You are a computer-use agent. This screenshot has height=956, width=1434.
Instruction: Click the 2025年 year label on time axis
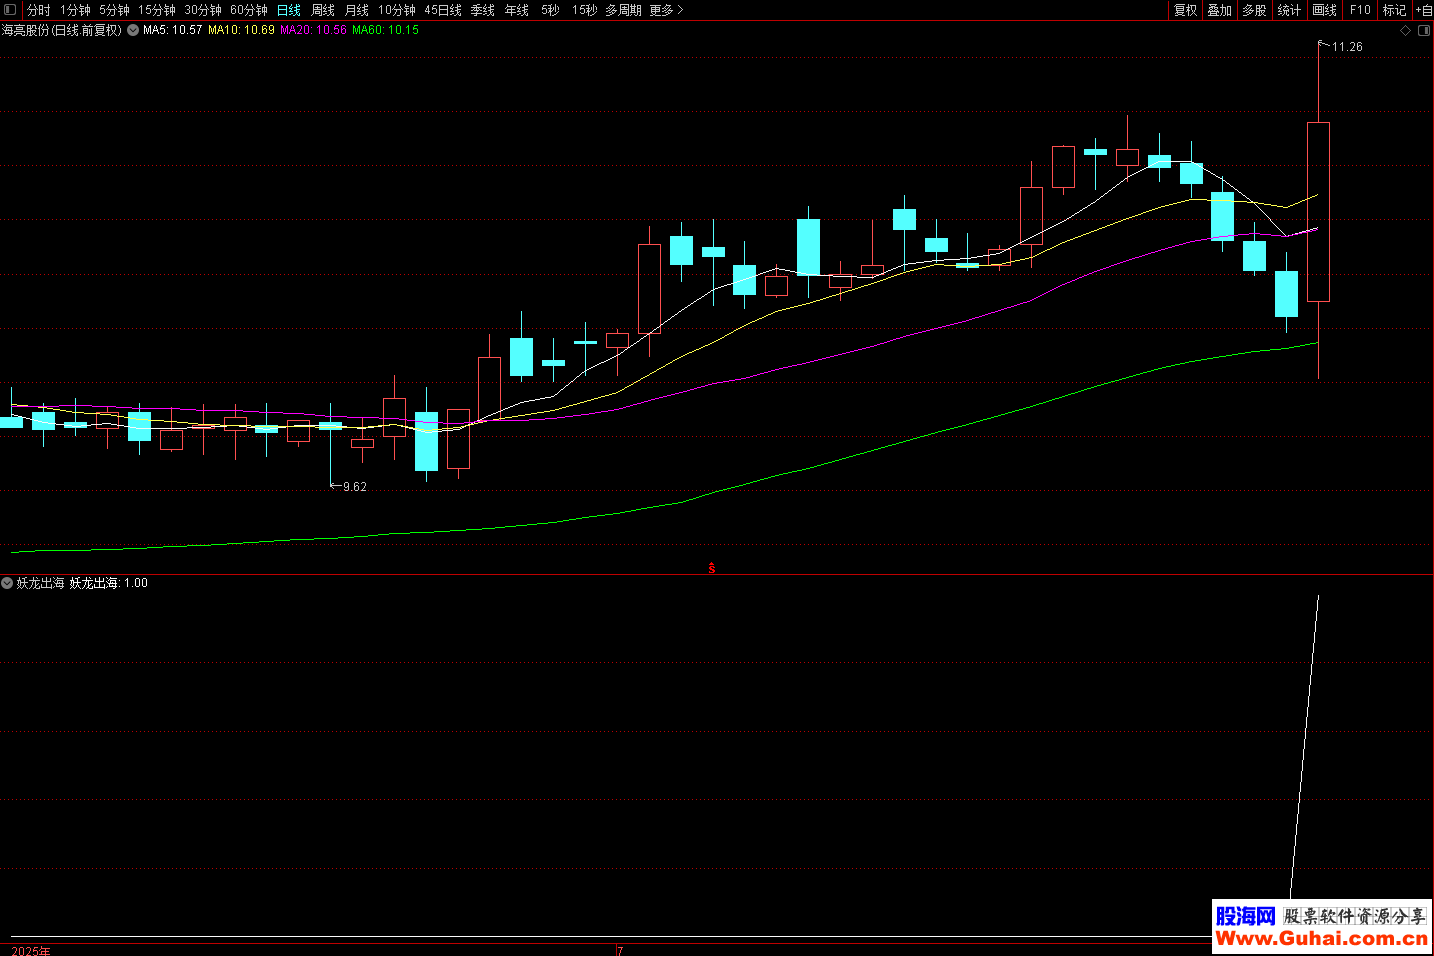coord(31,951)
